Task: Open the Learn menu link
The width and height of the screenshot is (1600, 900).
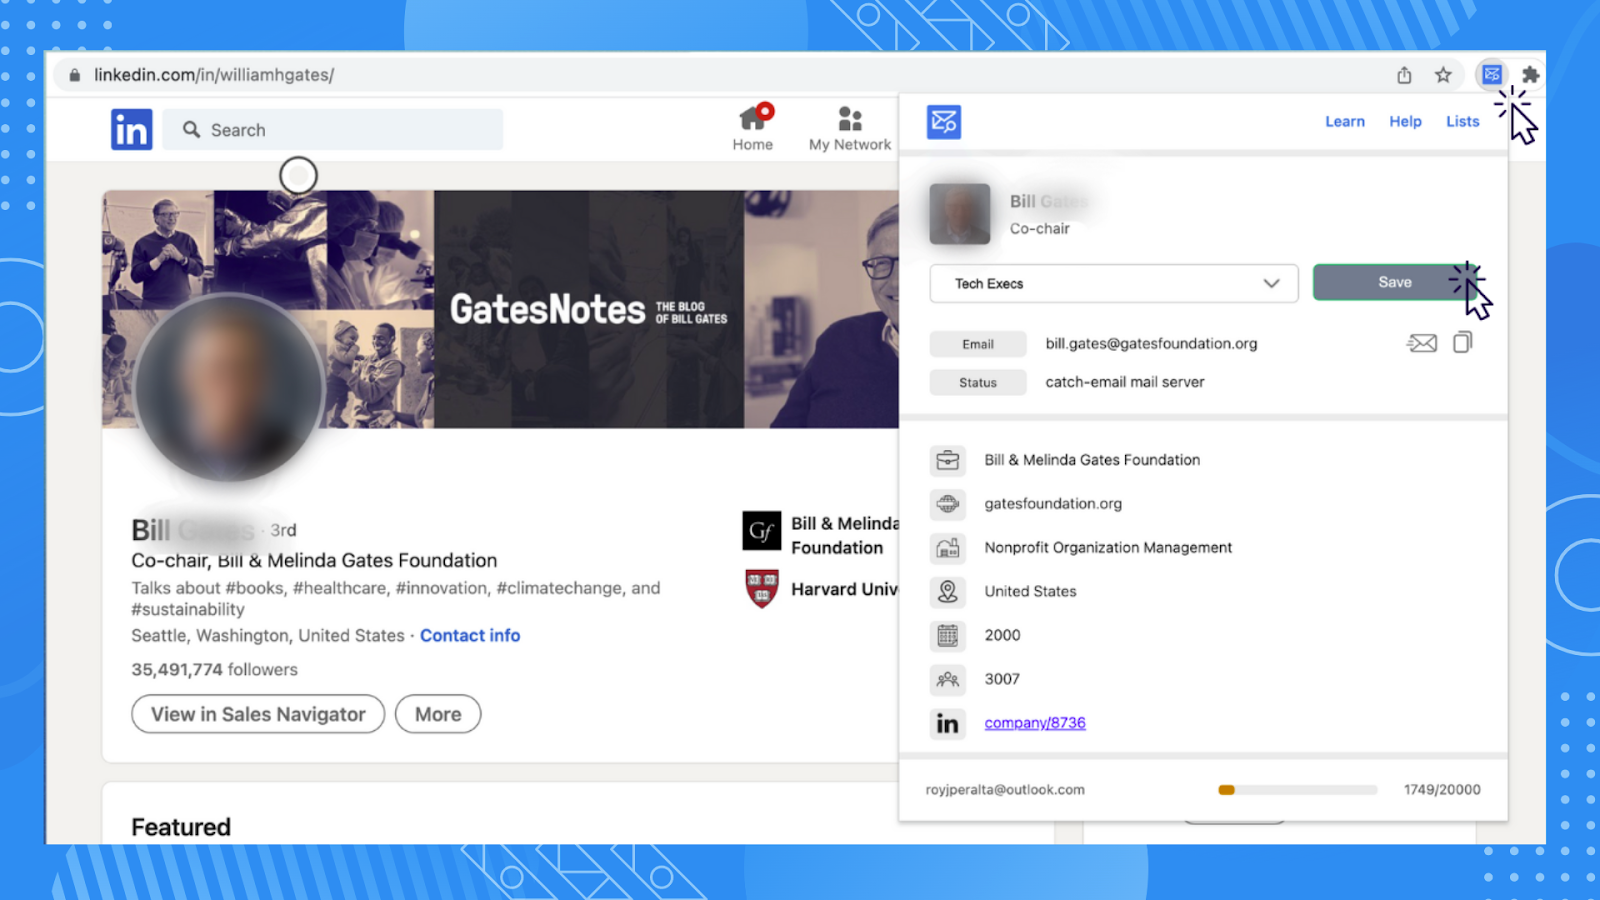Action: [1345, 122]
